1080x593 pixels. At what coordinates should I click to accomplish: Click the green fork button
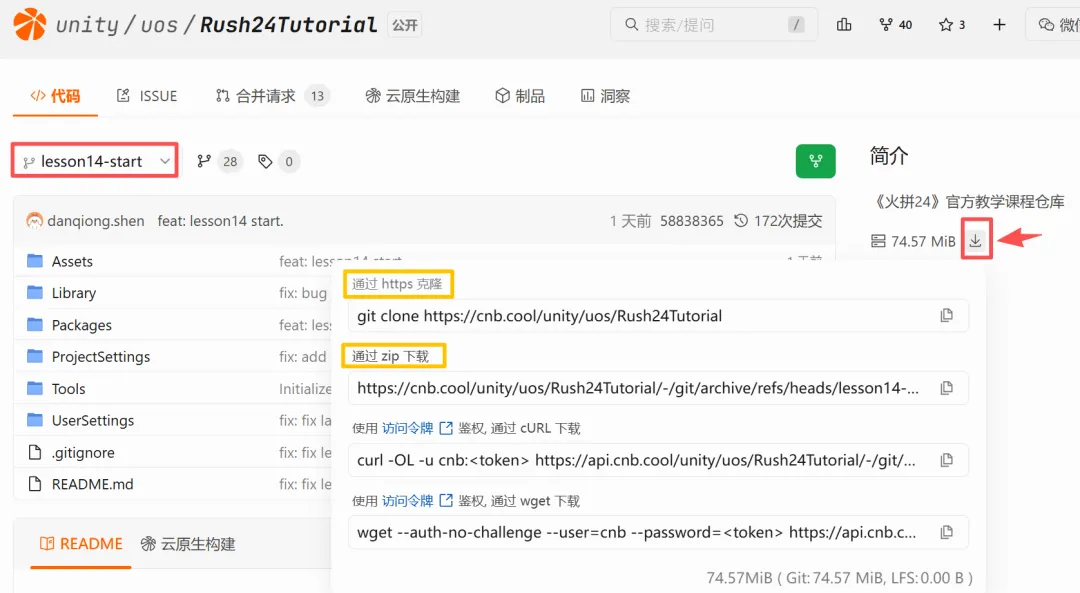click(816, 161)
